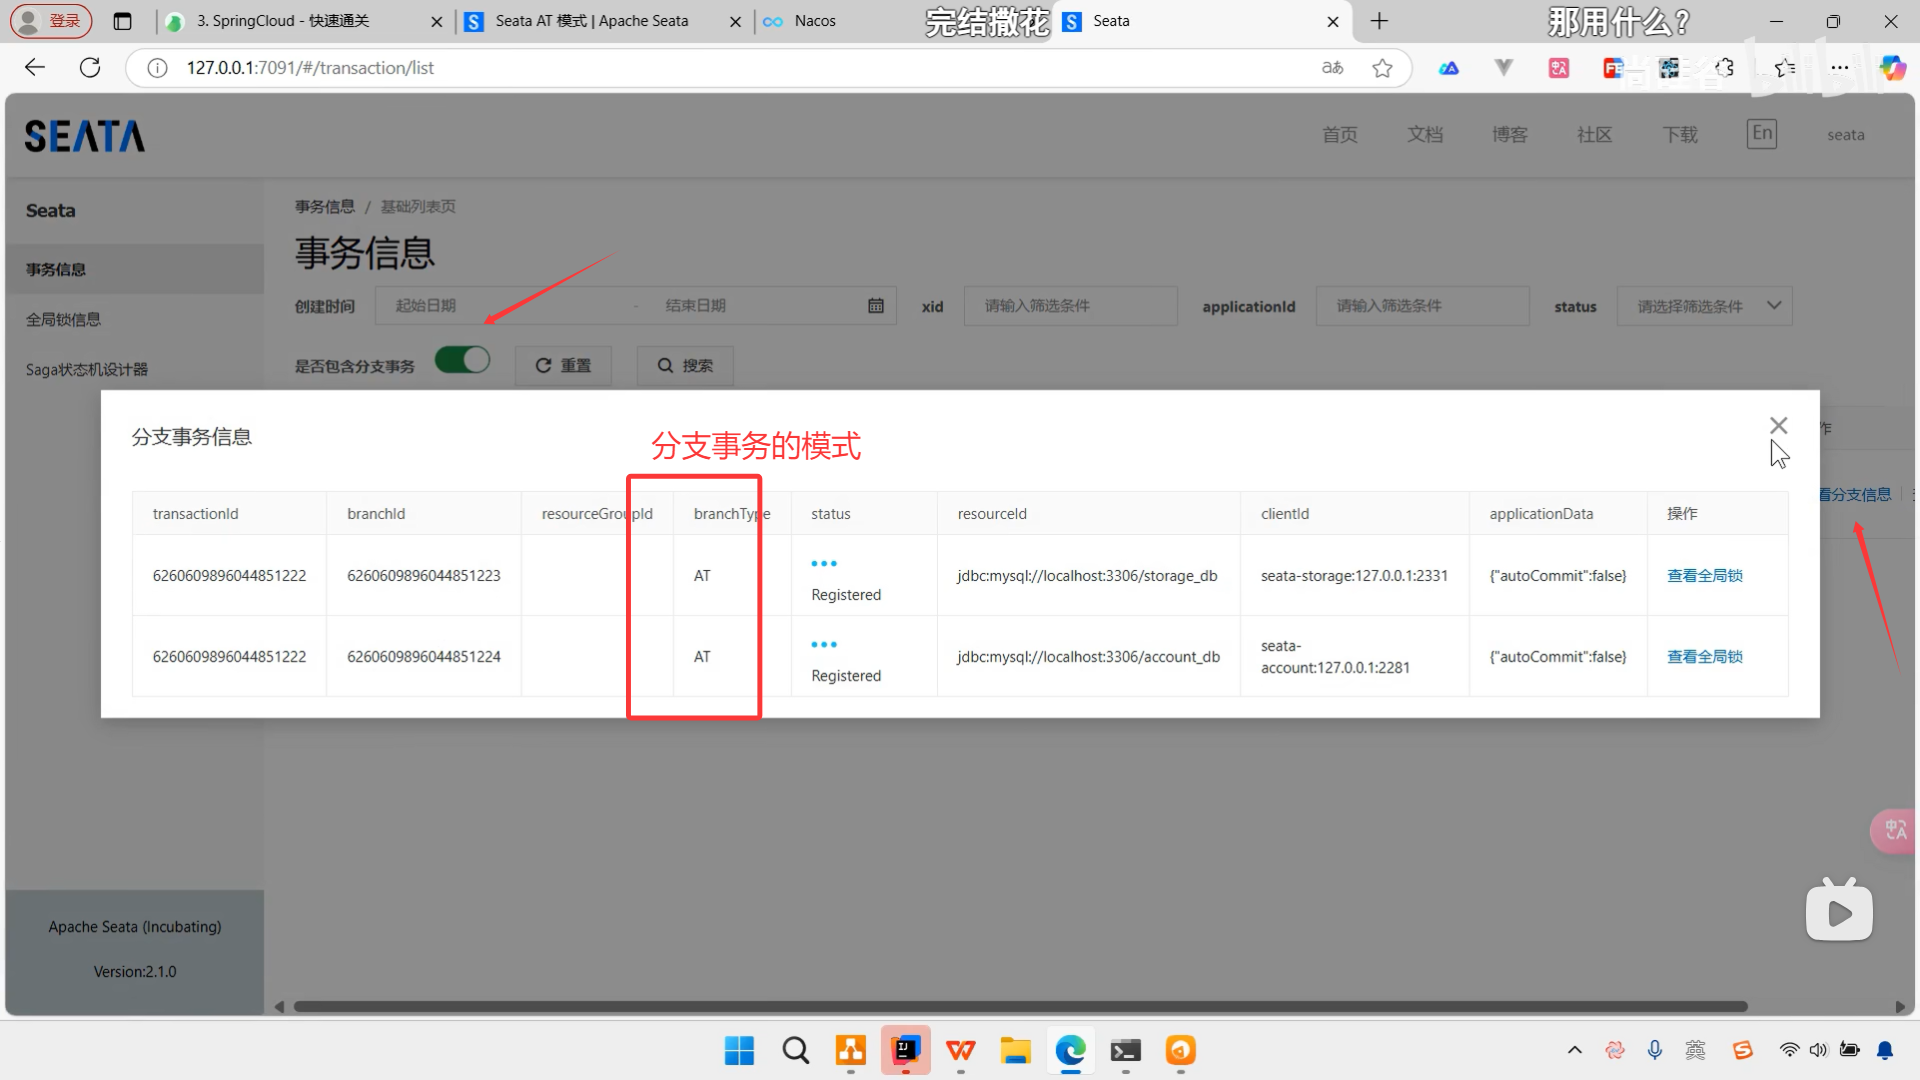Open the Edge browser from the taskbar
Viewport: 1920px width, 1080px height.
point(1070,1050)
